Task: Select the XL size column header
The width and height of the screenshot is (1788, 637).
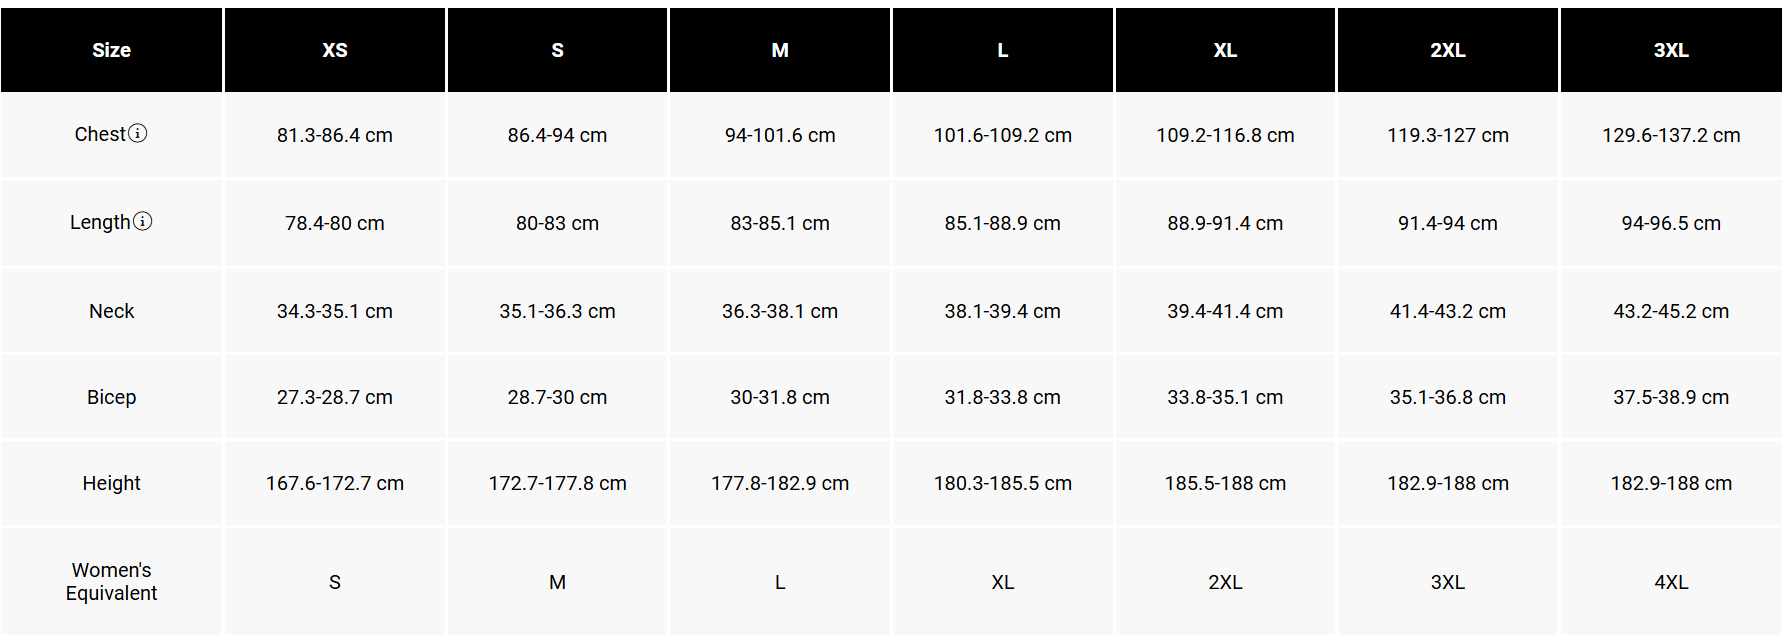Action: point(1225,50)
